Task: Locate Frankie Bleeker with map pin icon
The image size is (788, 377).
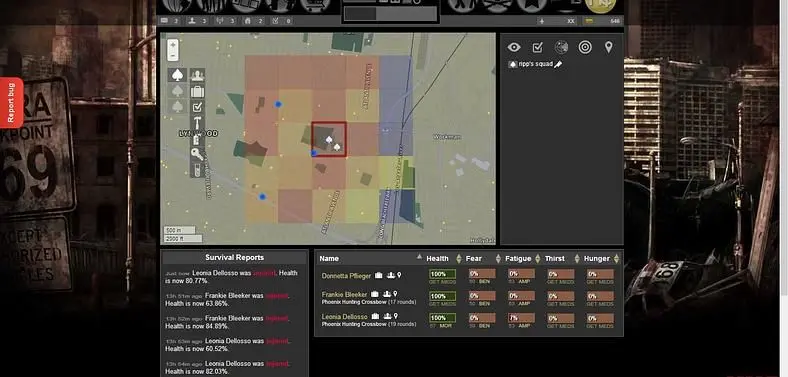Action: pyautogui.click(x=396, y=294)
